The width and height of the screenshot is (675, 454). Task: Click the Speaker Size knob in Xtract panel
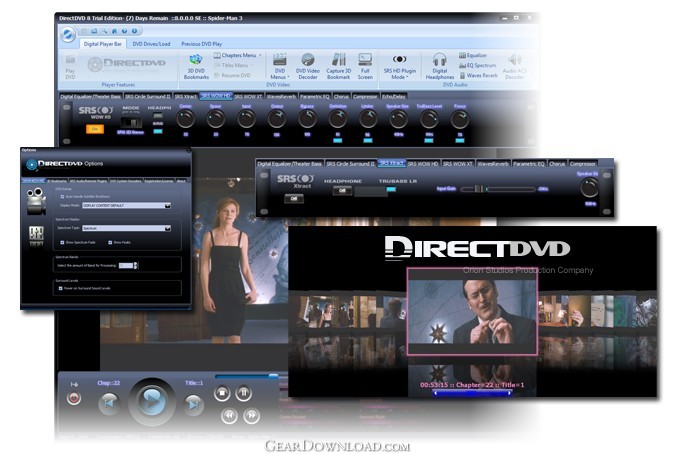coord(589,188)
